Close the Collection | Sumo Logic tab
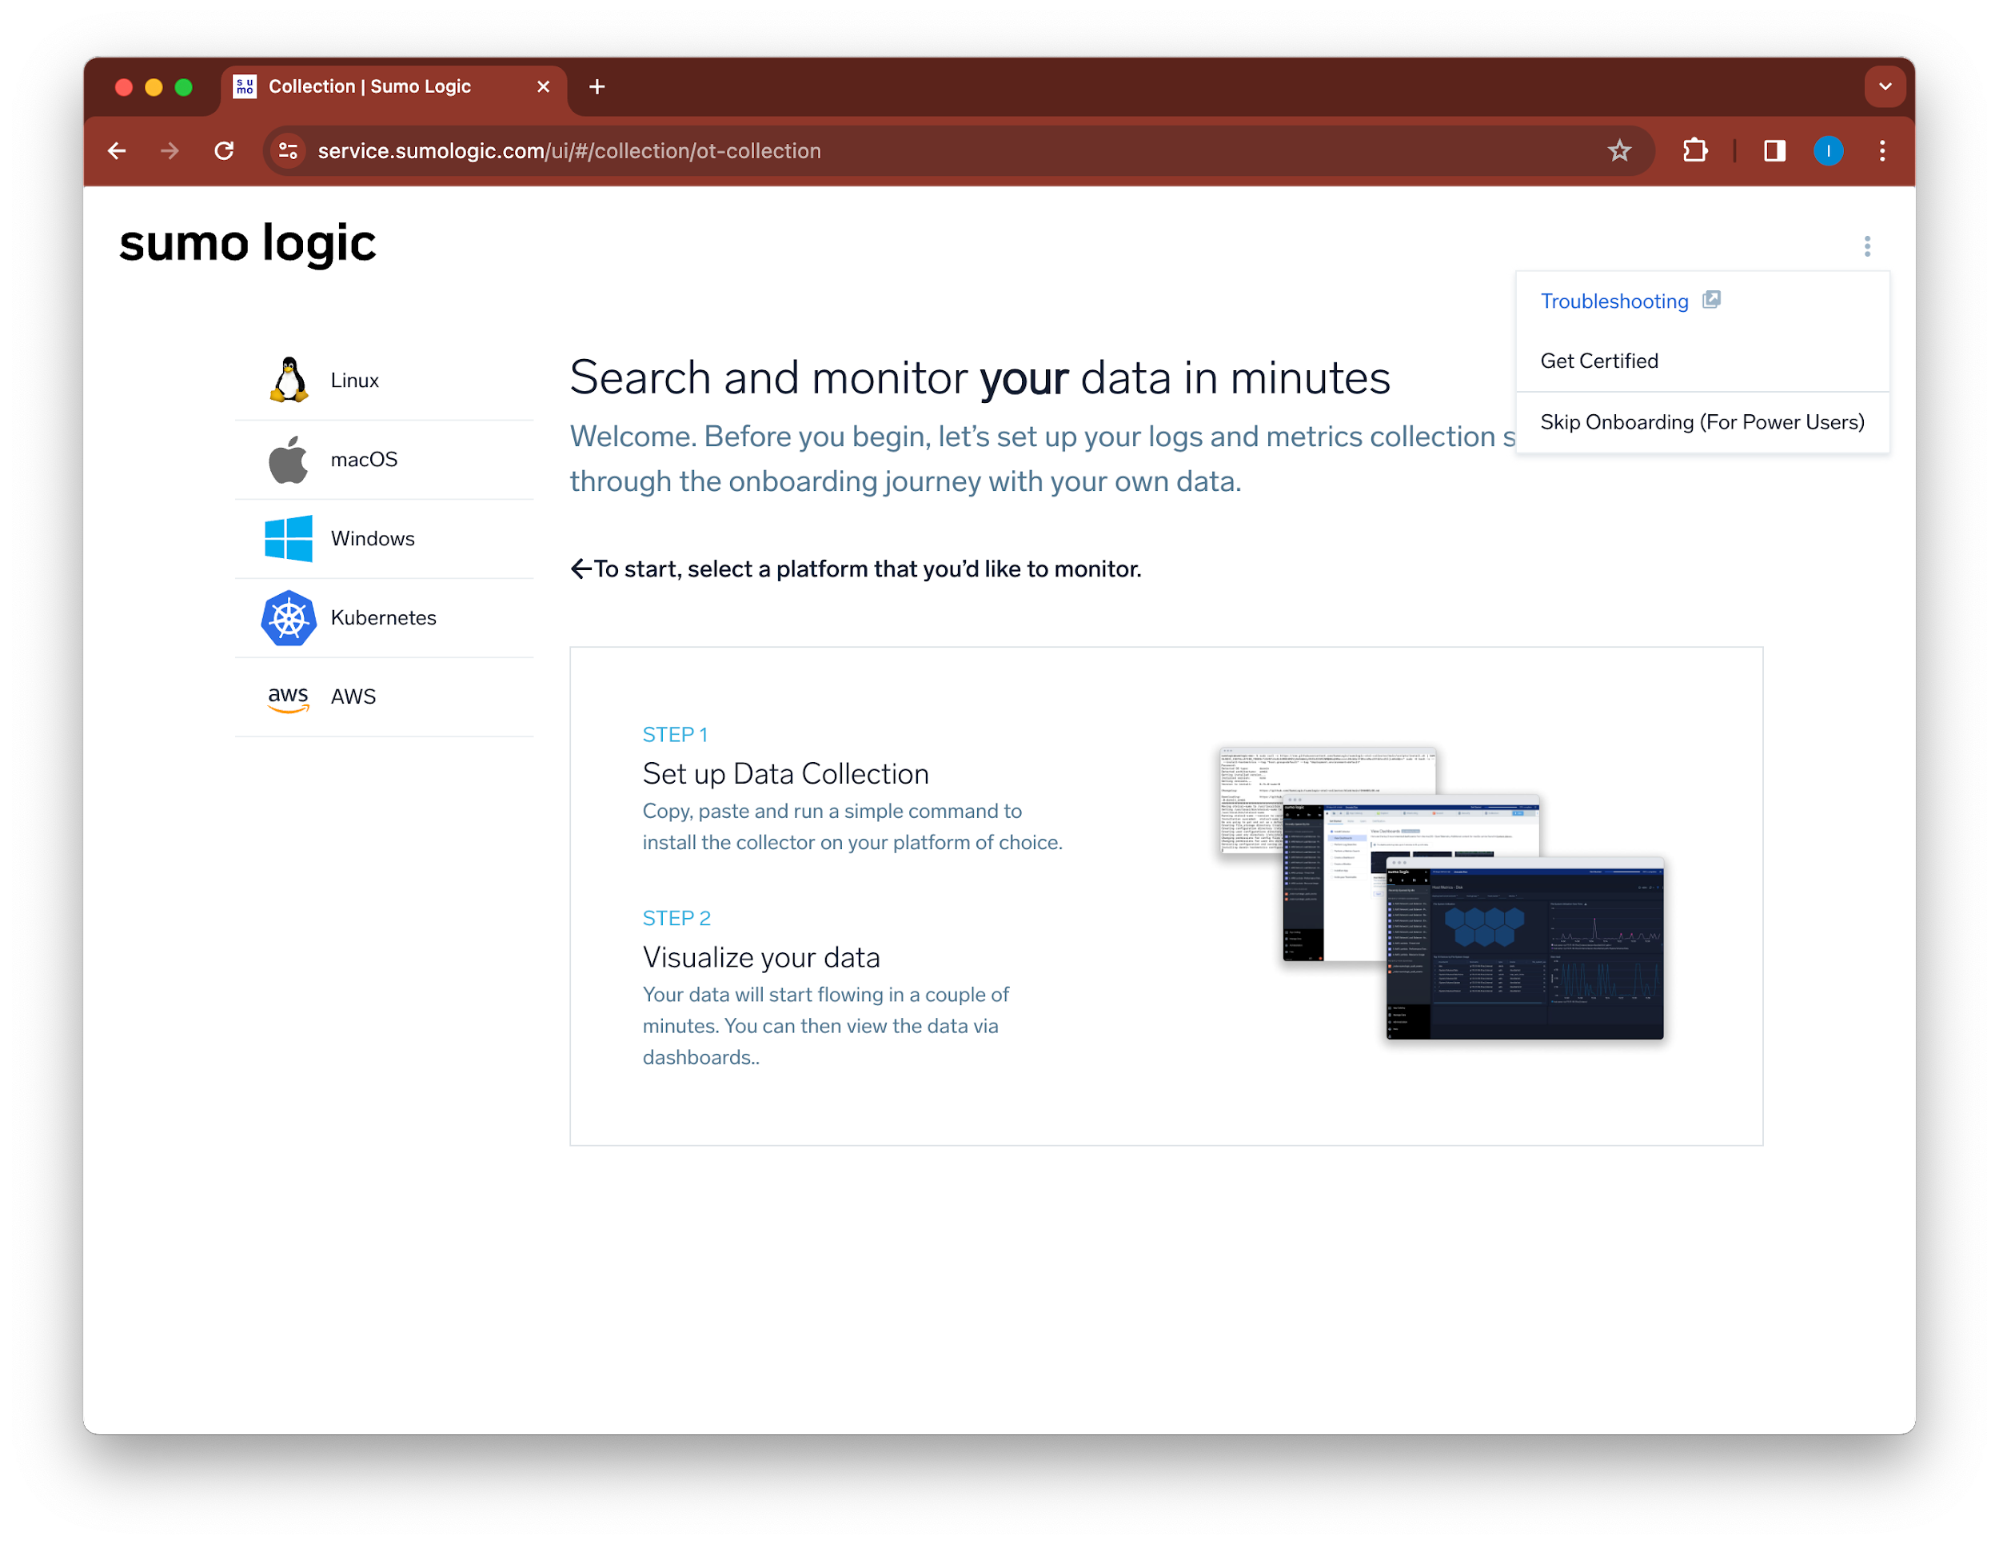1999x1545 pixels. click(543, 87)
